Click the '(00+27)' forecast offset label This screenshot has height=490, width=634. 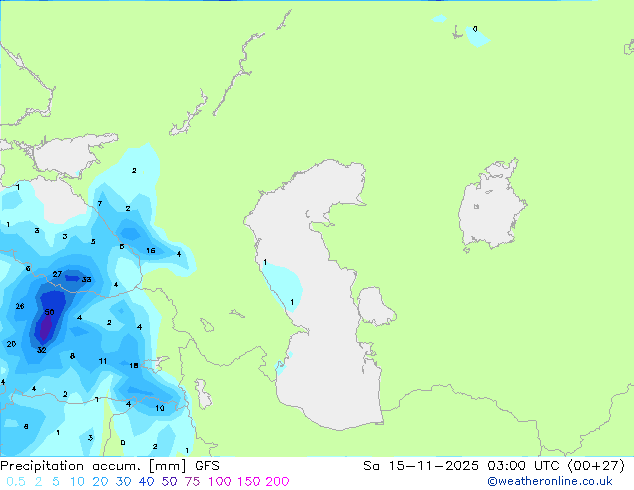coord(596,466)
